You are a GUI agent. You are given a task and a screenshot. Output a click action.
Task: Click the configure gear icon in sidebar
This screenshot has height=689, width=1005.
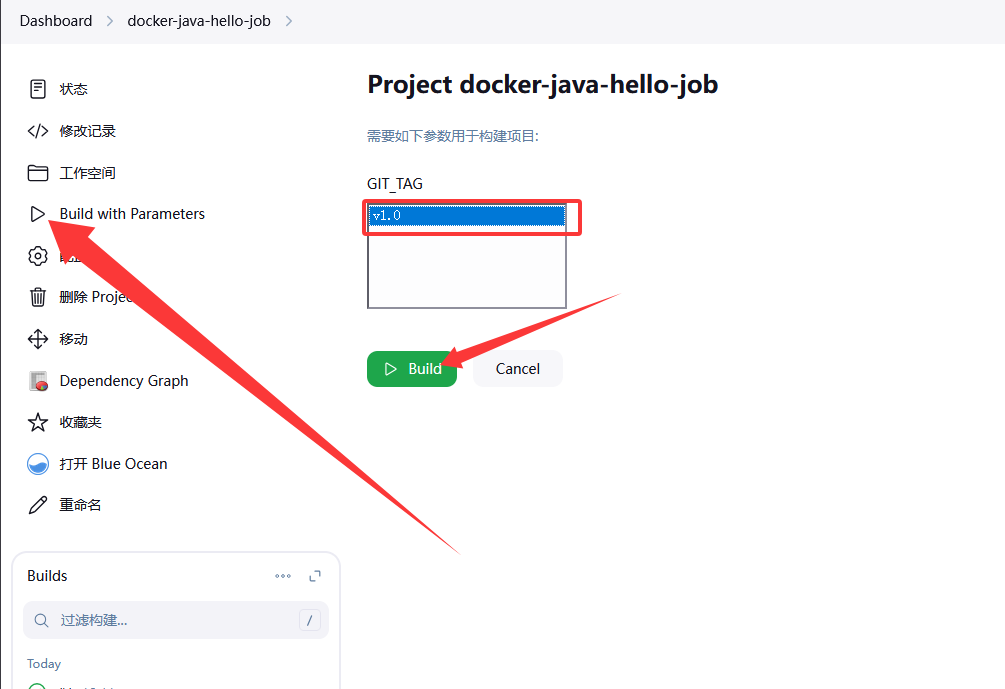coord(38,256)
